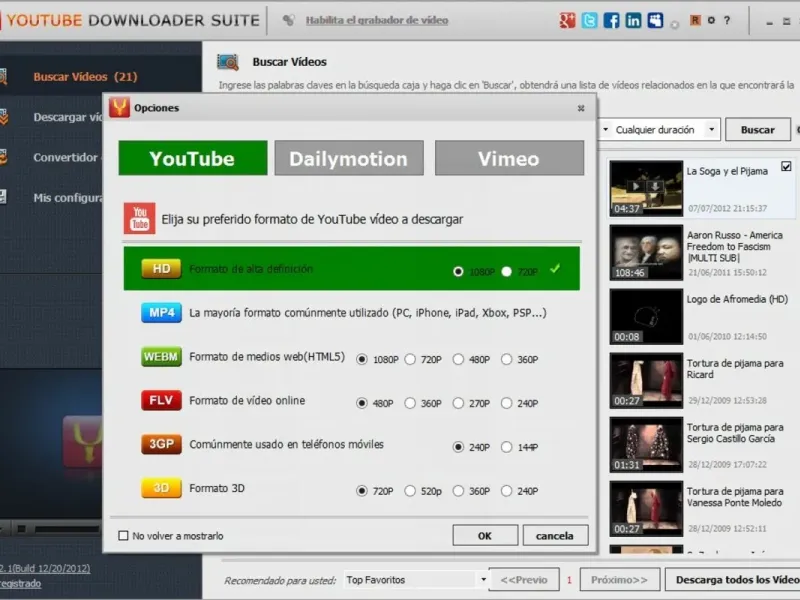Click the 3D format badge
The image size is (800, 600).
(161, 488)
